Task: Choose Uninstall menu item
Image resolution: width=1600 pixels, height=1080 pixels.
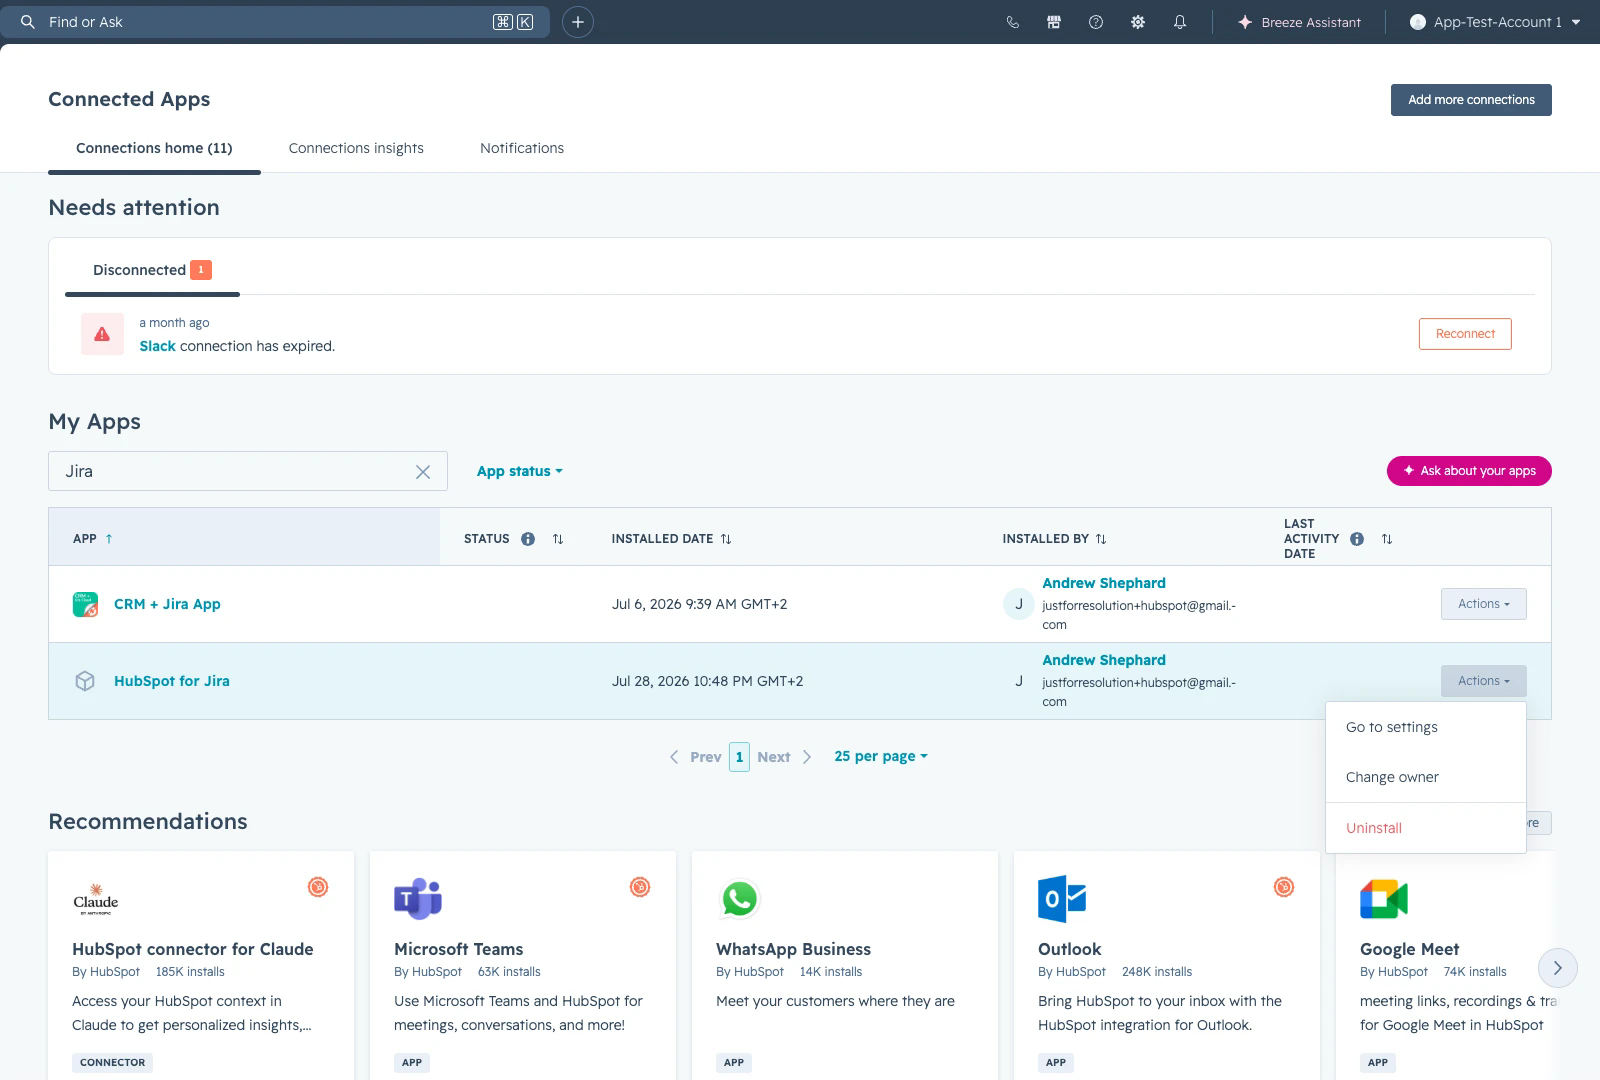Action: (x=1426, y=828)
